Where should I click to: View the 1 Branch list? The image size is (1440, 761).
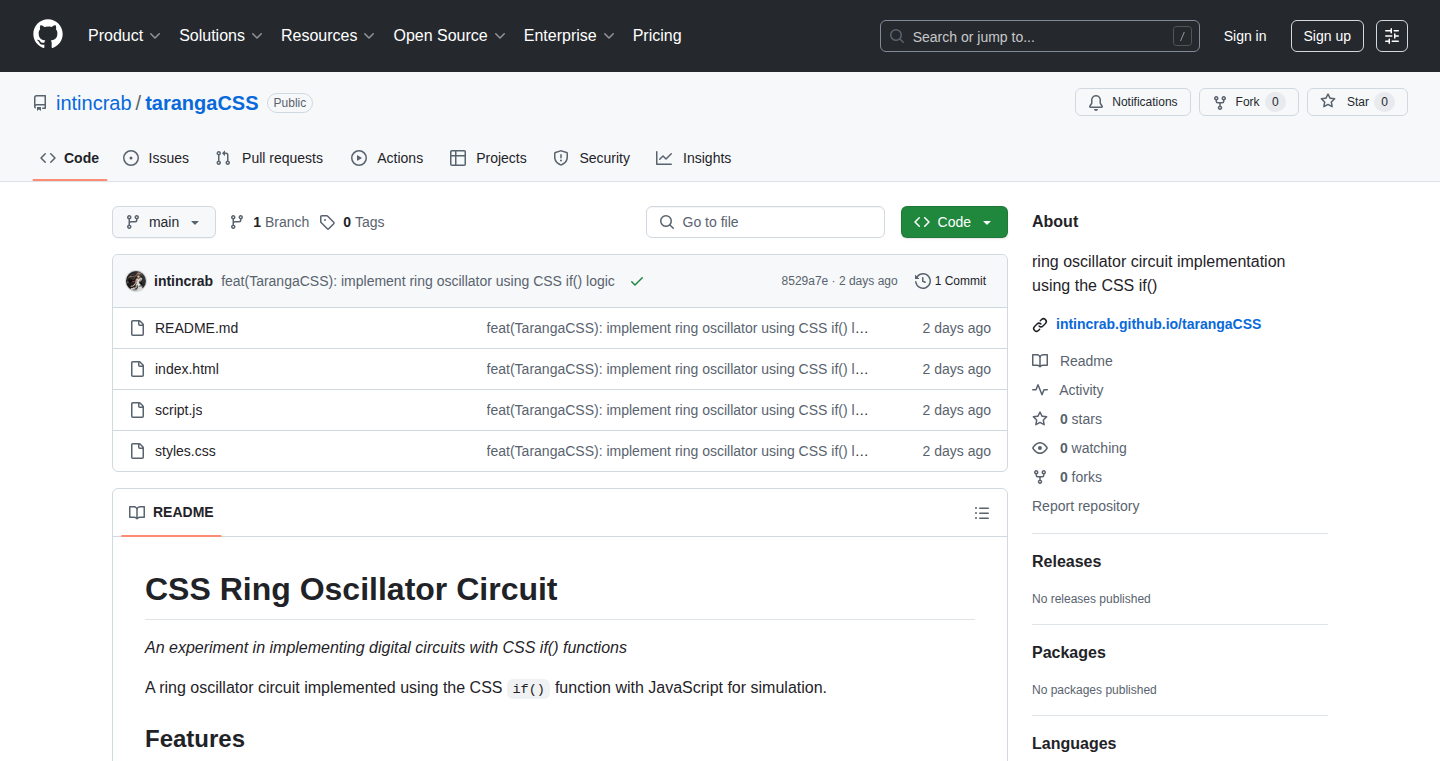(269, 222)
